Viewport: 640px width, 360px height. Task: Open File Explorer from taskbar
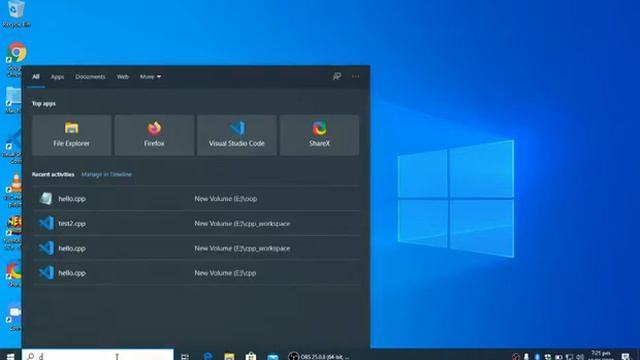tap(229, 356)
